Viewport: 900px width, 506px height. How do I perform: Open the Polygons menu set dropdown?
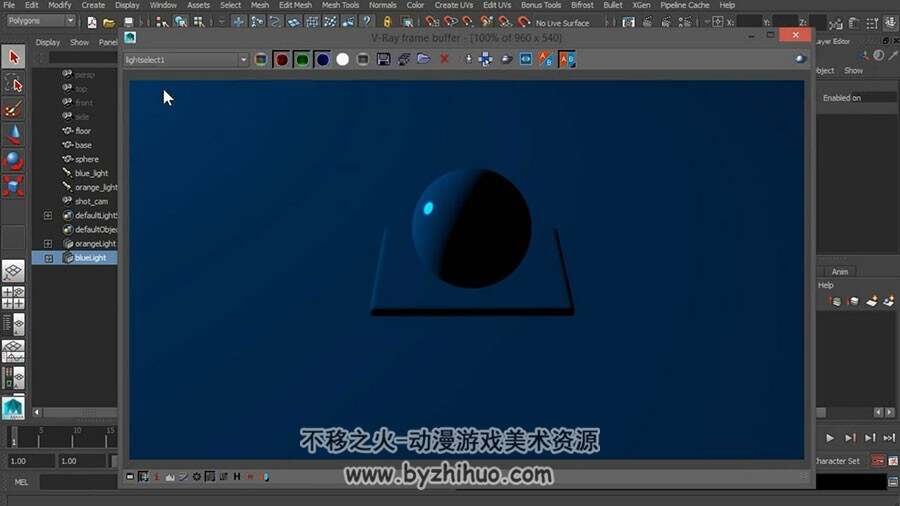[x=40, y=21]
